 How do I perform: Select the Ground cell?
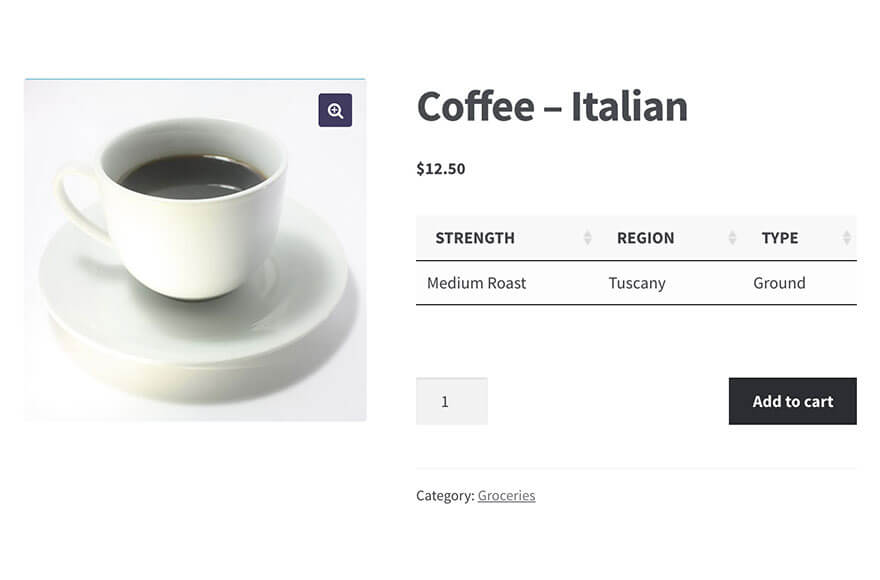tap(779, 283)
